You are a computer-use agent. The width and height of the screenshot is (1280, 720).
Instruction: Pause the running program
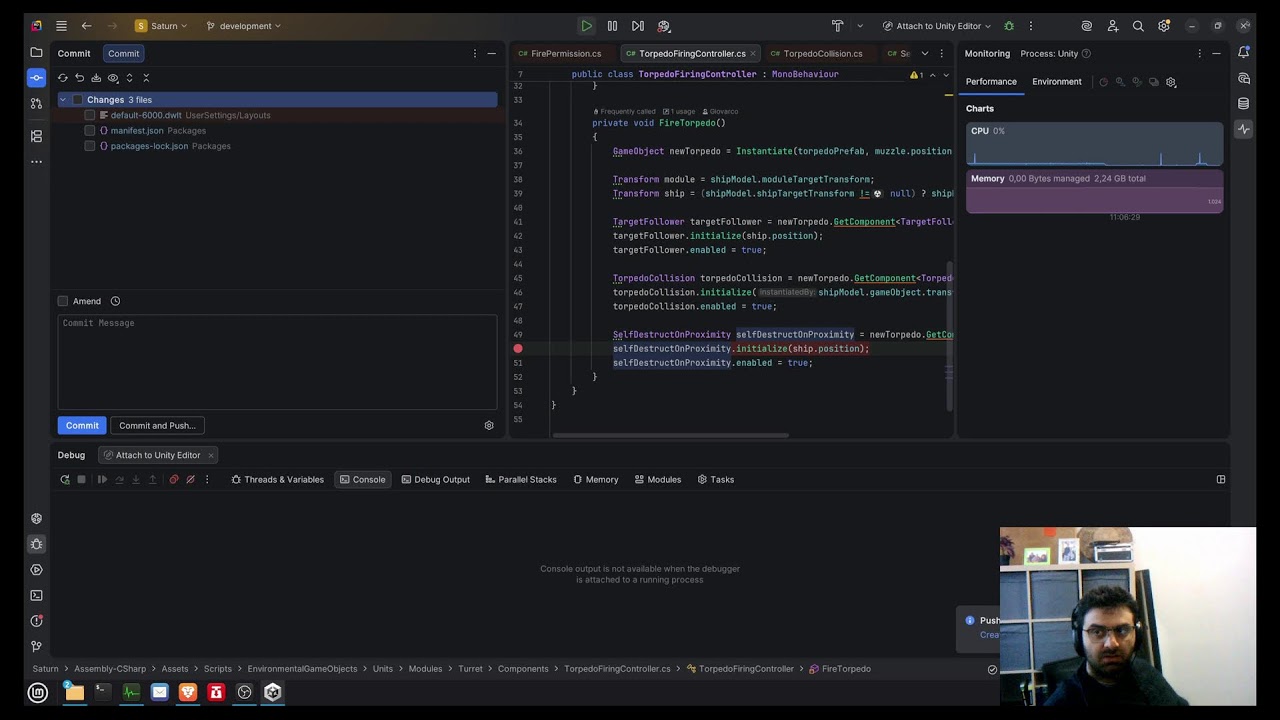612,26
